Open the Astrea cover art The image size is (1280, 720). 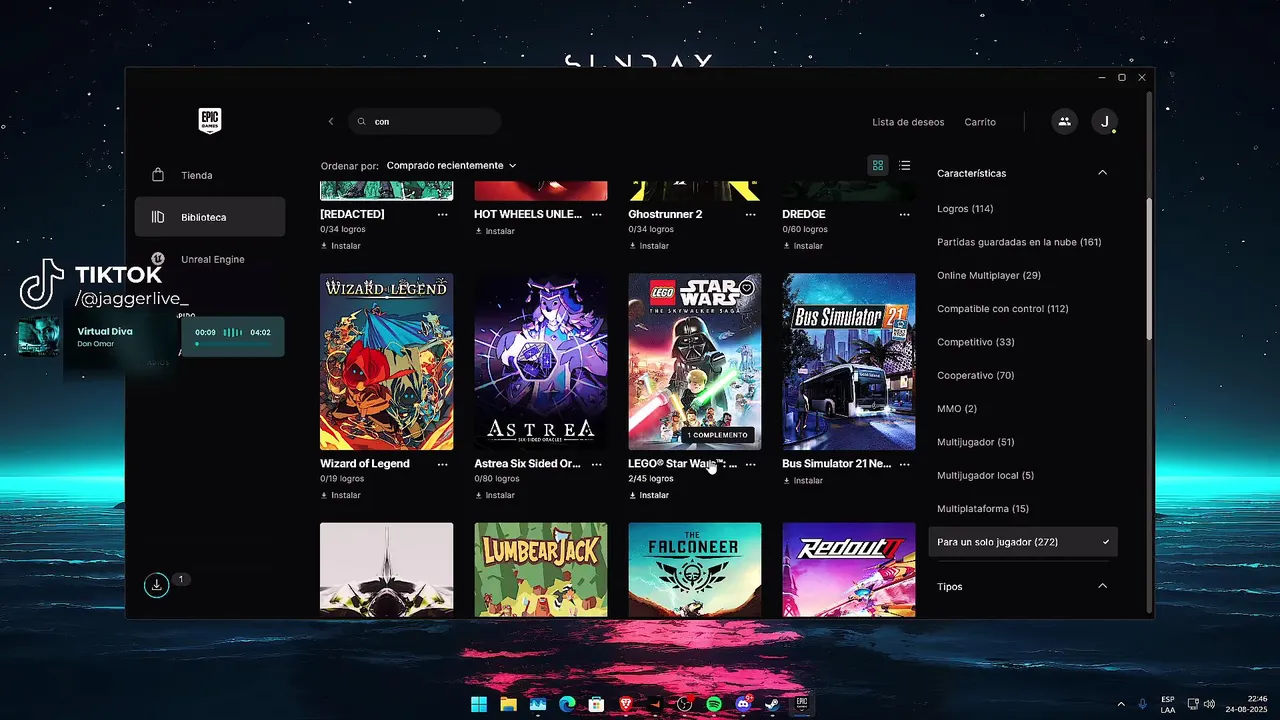pyautogui.click(x=541, y=362)
